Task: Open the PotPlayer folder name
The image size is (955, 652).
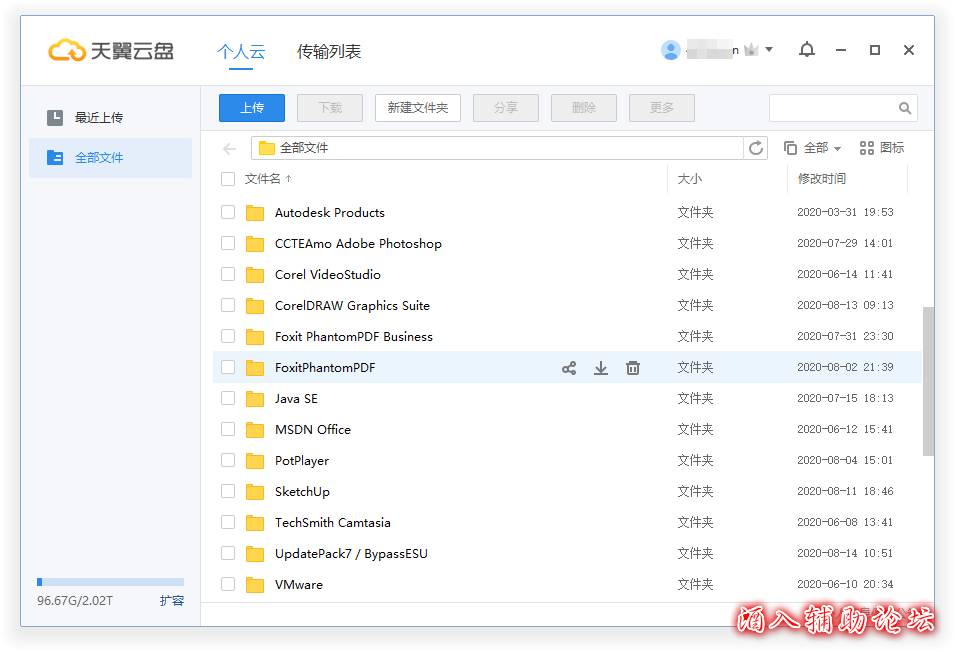Action: 301,461
